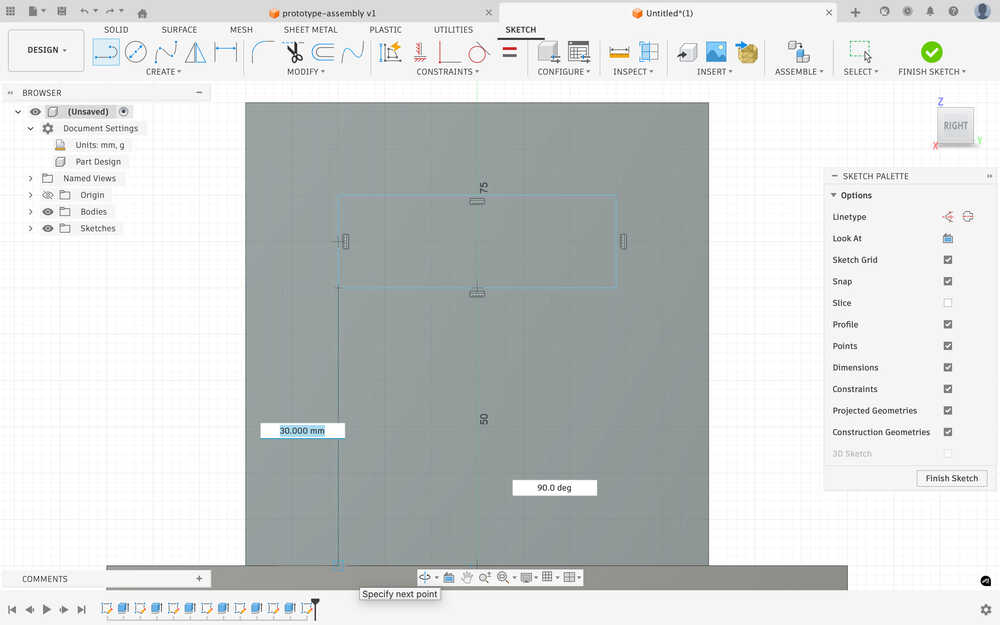Apply the Equal constraint
The height and width of the screenshot is (625, 1000).
coord(510,52)
